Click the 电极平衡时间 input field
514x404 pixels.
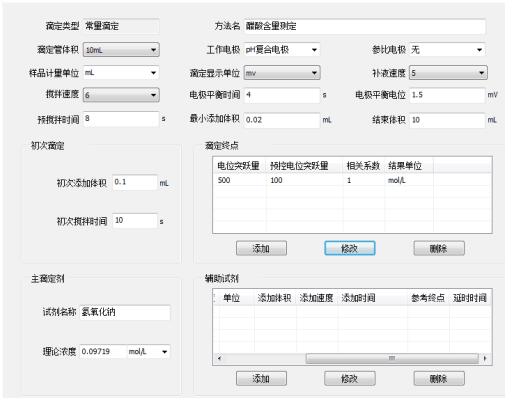[282, 95]
